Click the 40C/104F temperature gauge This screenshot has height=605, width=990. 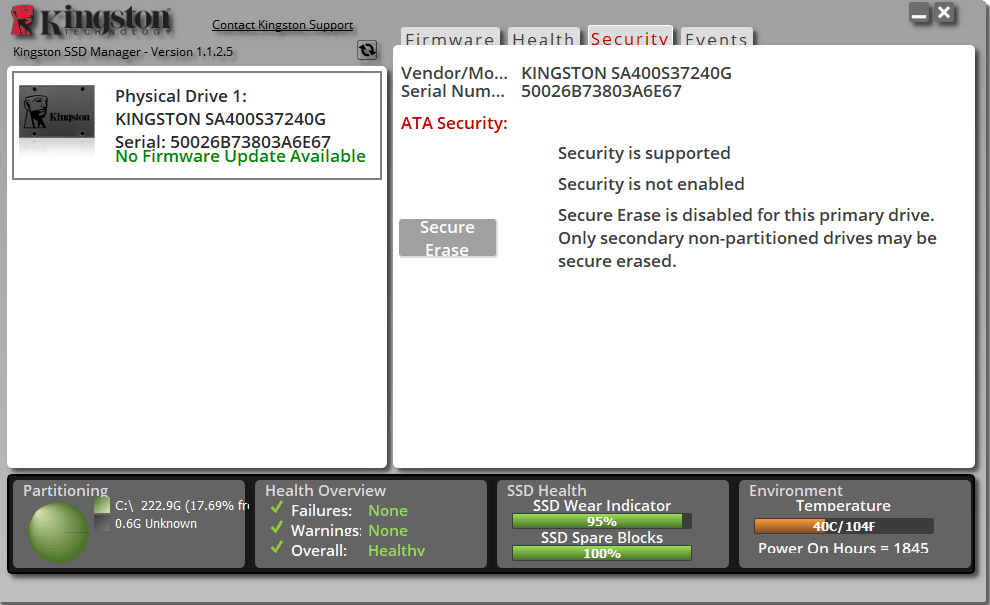point(845,525)
